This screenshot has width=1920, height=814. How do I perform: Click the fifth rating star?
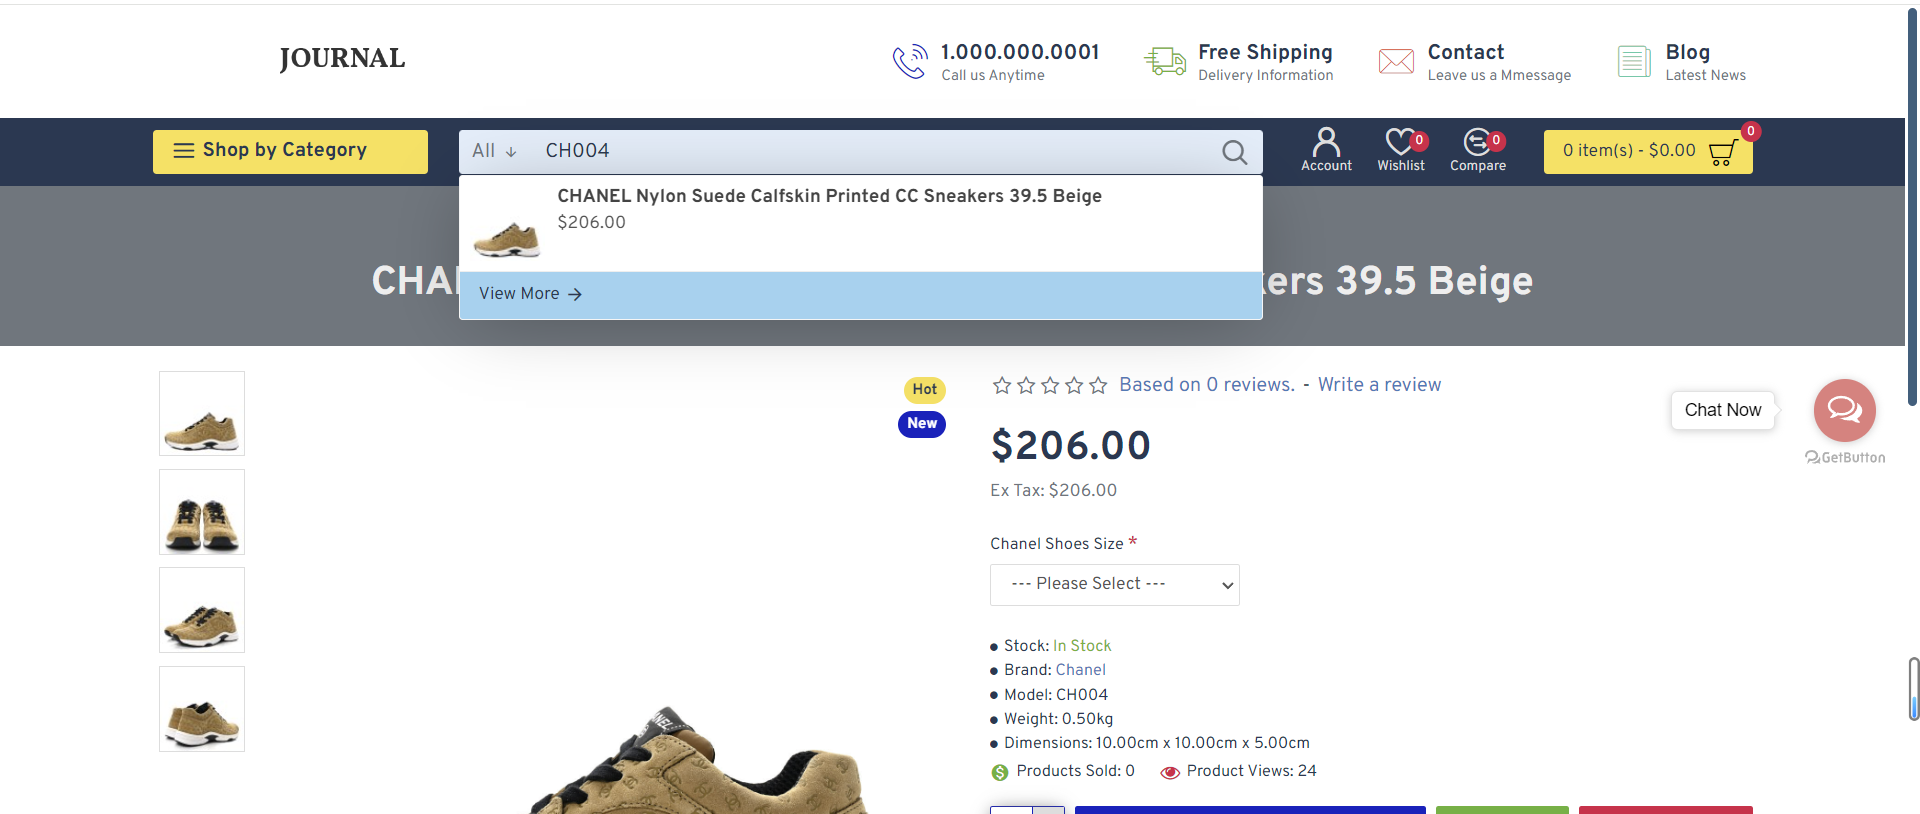click(x=1098, y=386)
